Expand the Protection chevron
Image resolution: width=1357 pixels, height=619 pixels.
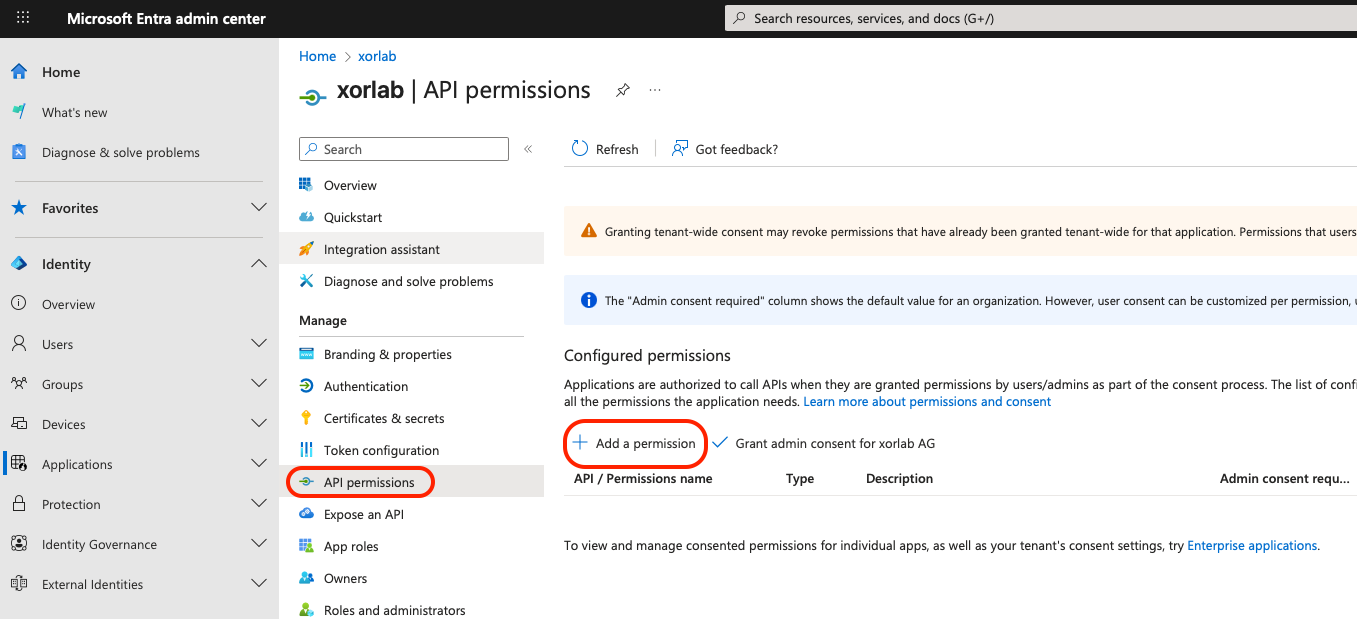coord(258,504)
